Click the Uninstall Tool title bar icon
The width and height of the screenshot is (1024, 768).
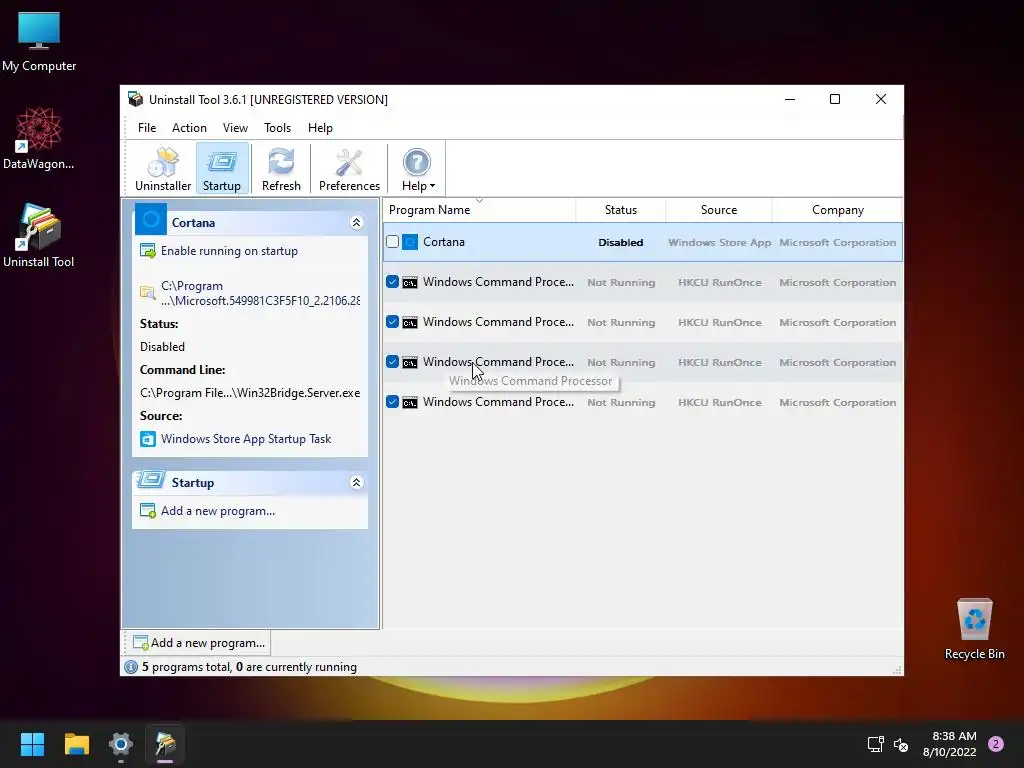136,99
